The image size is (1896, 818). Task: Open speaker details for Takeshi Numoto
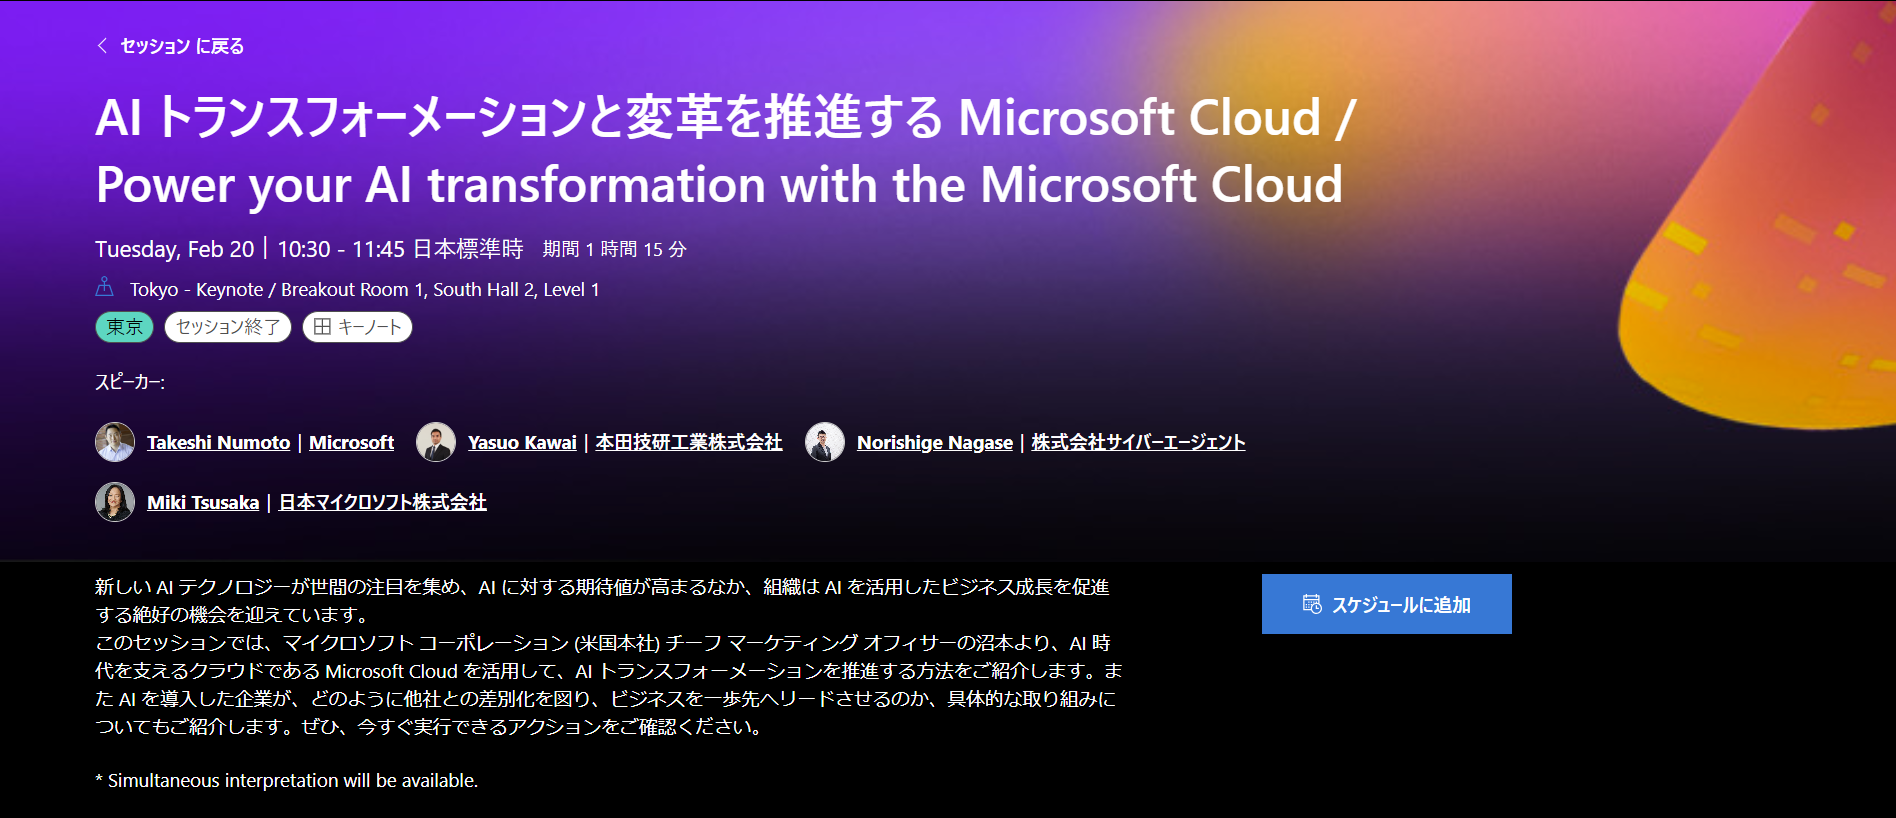(x=218, y=442)
